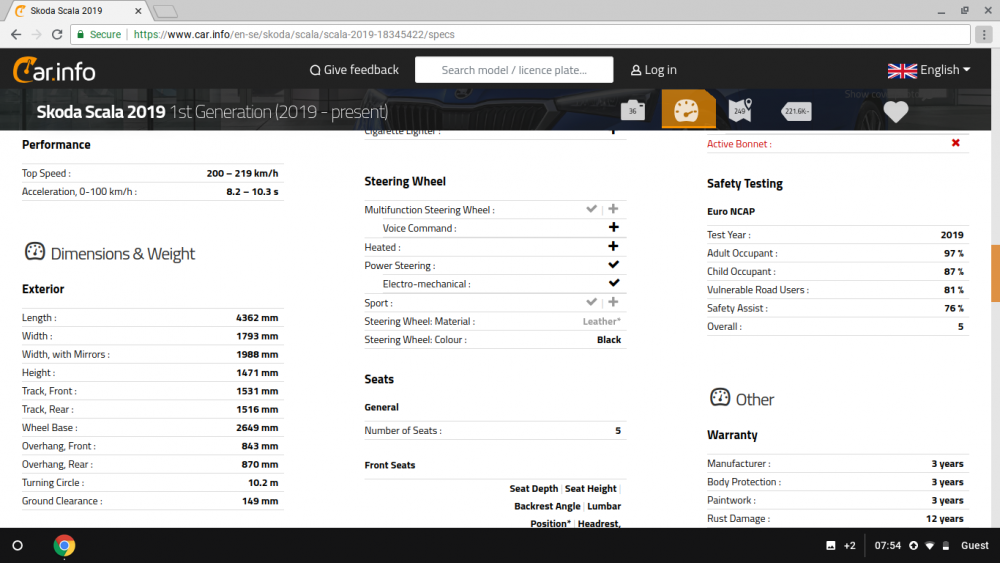Viewport: 1000px width, 563px height.
Task: Click the Adult Occupant 97 % value
Action: [954, 253]
